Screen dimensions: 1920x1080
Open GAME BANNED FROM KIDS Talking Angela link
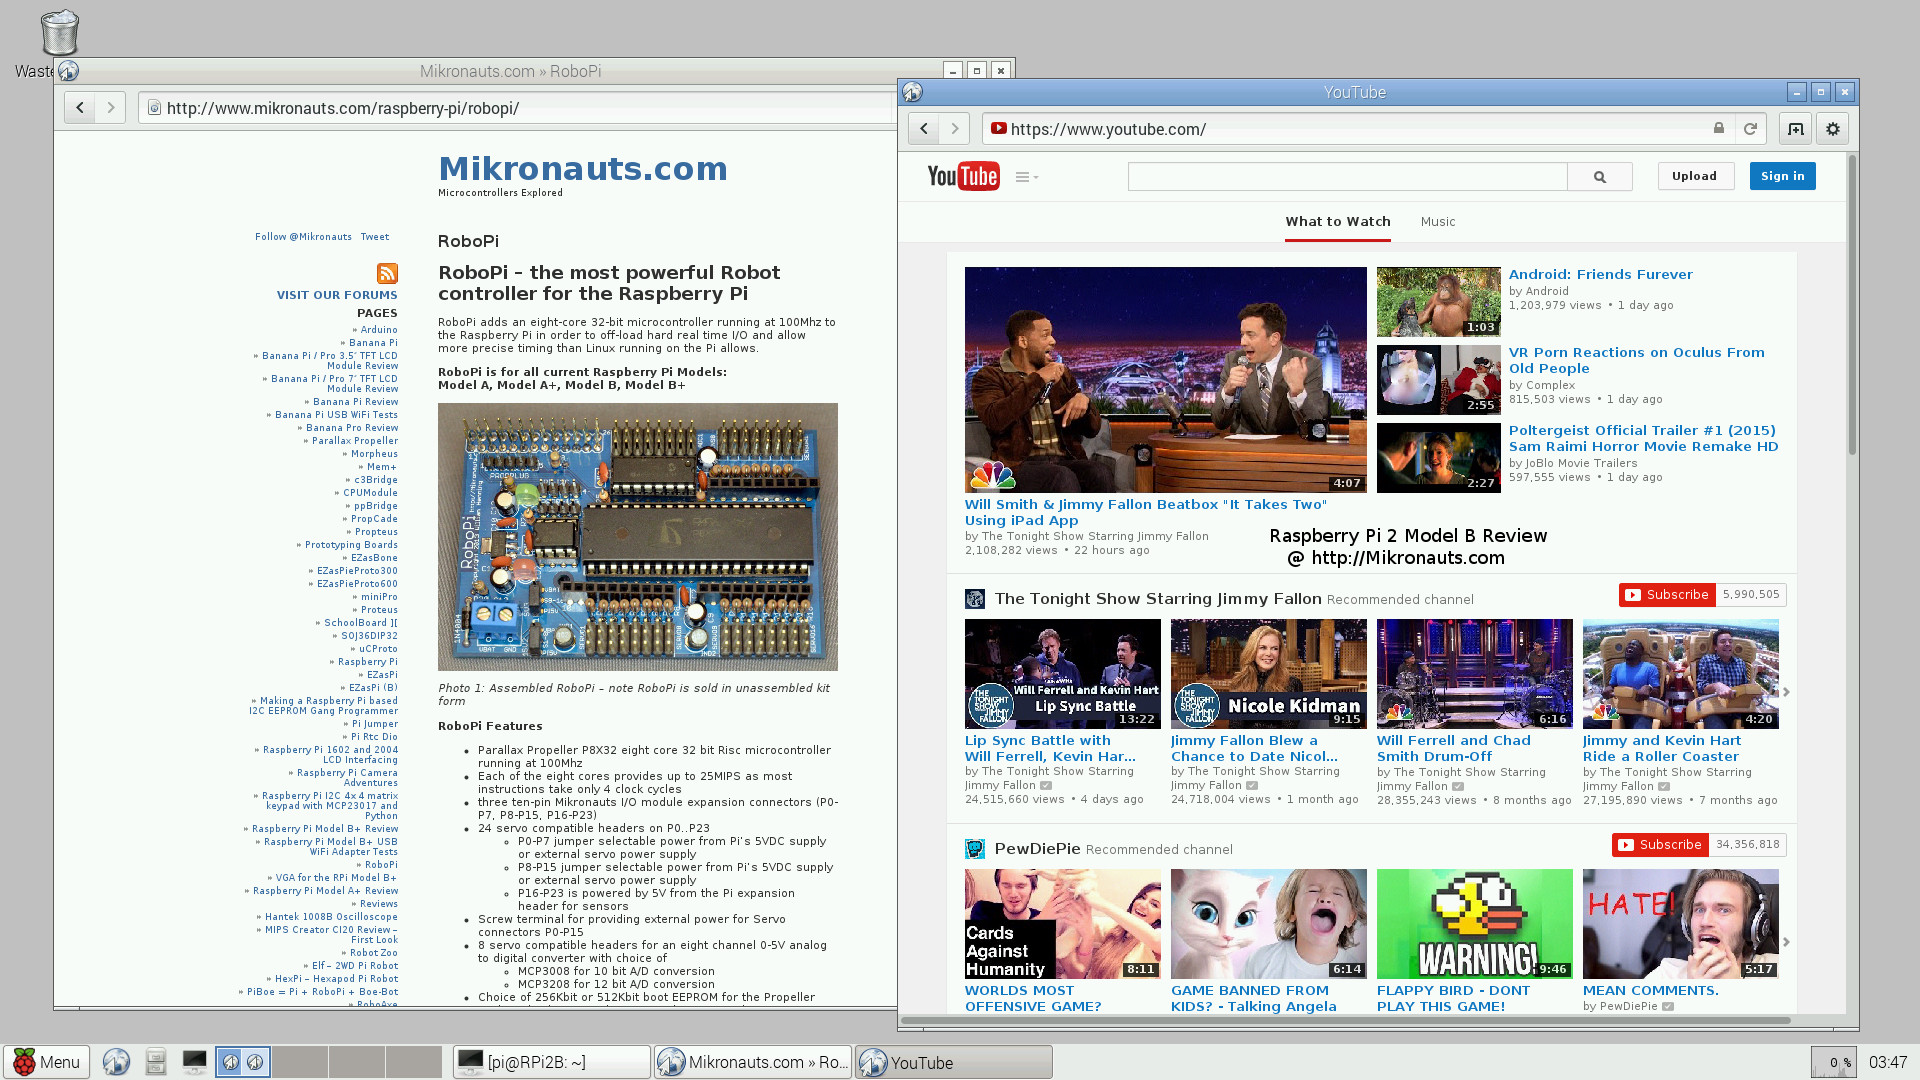[1254, 998]
